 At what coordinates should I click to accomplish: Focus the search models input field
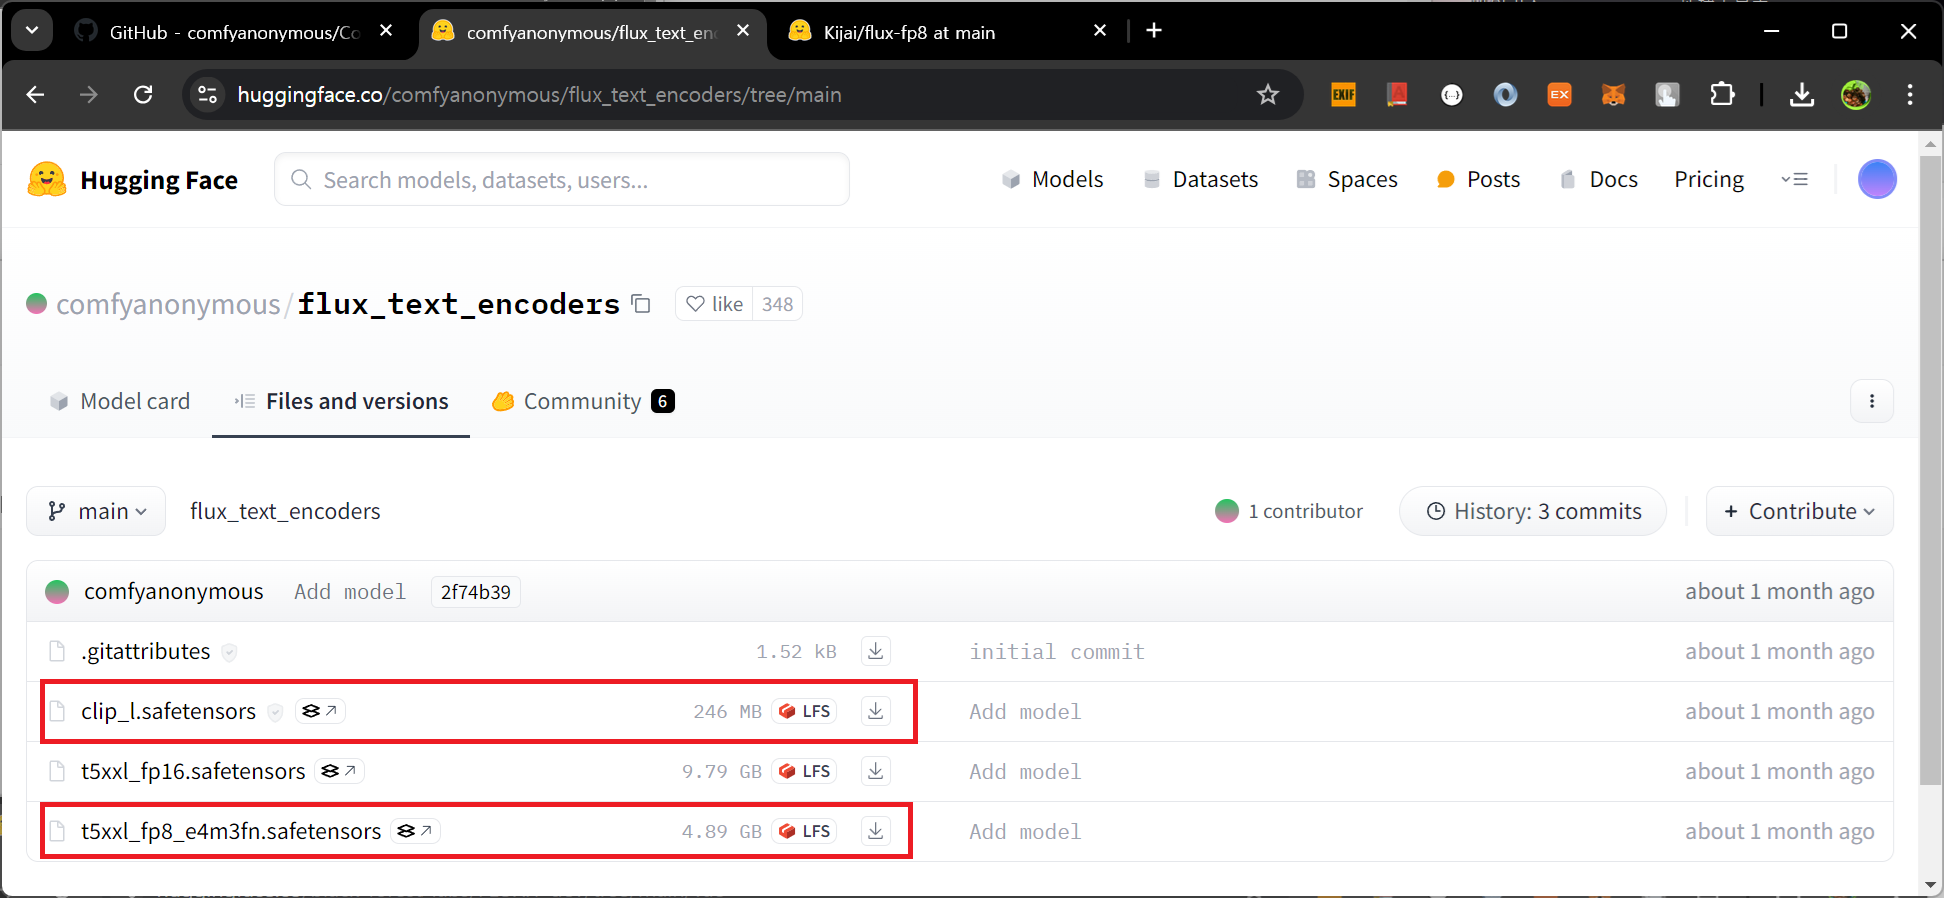[x=562, y=180]
